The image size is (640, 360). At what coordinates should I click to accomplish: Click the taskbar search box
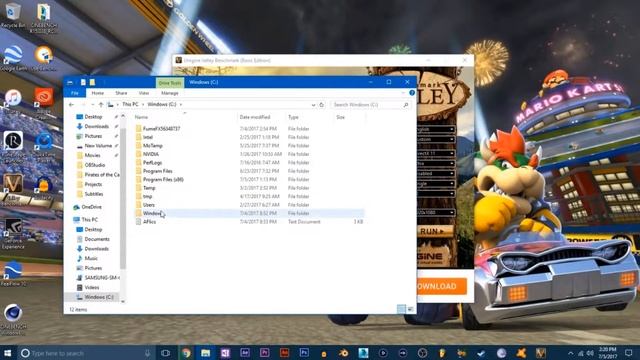click(x=86, y=353)
